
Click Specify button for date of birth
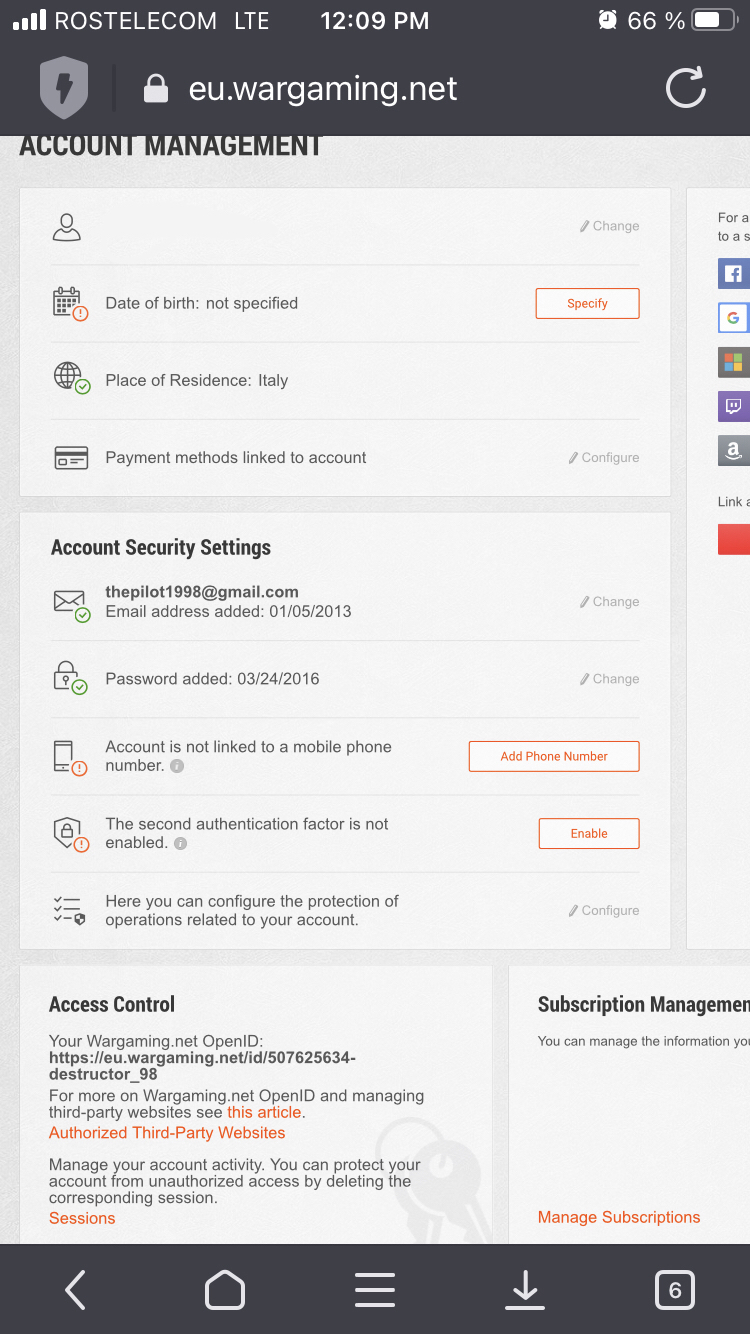[588, 303]
